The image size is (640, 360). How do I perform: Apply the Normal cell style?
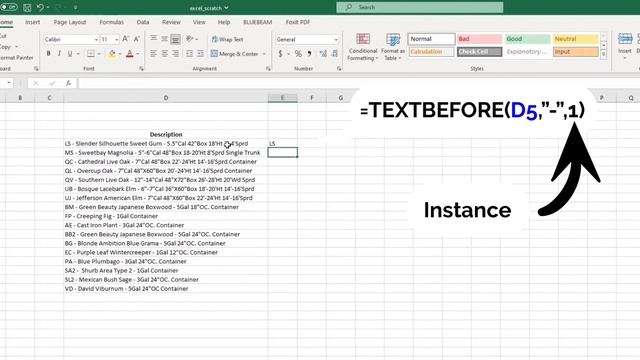(x=431, y=39)
